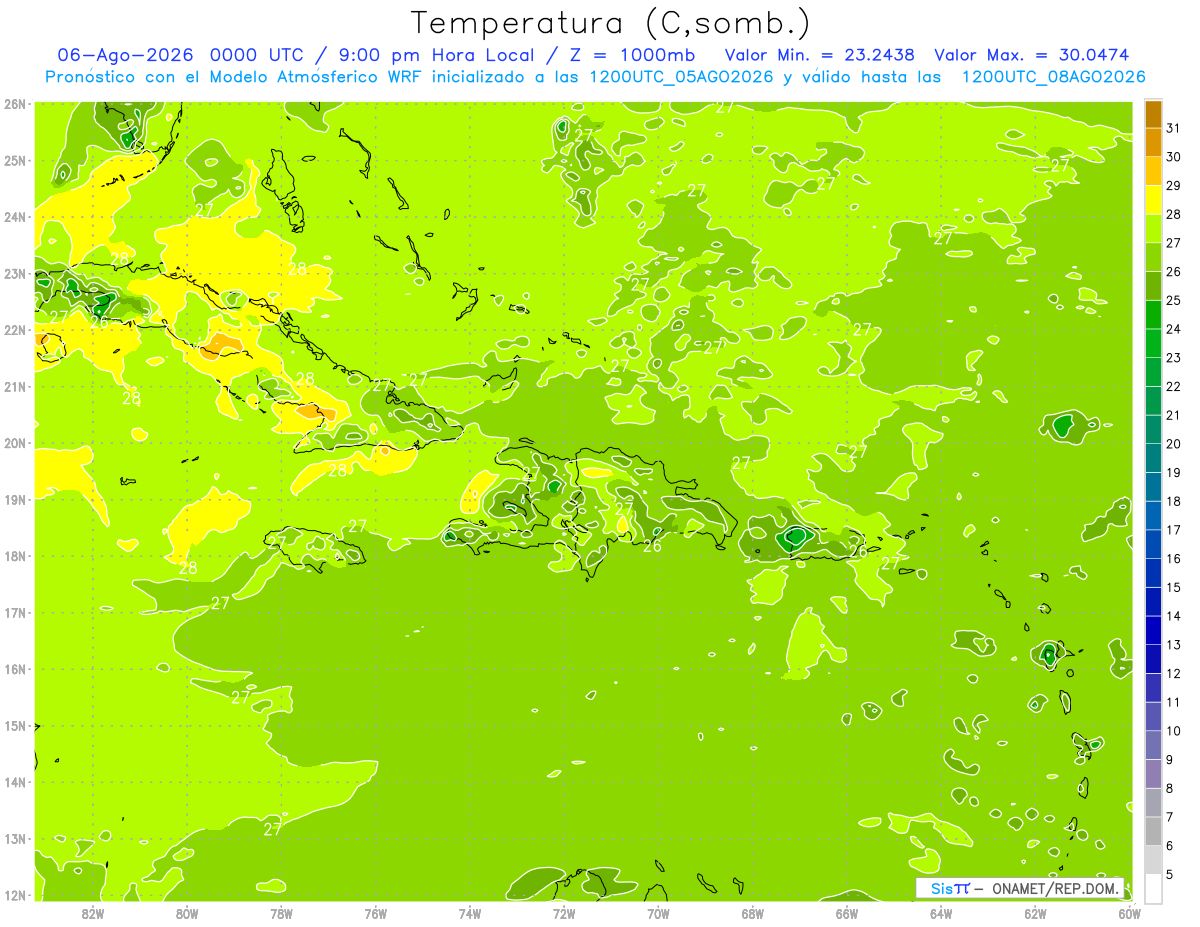Screen dimensions: 1200x927
Task: Click the color scale label 18
Action: [1173, 501]
